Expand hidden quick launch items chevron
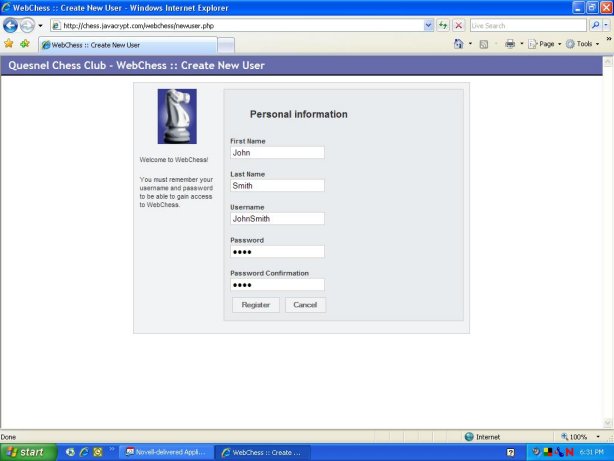Viewport: 614px width, 461px height. 112,449
